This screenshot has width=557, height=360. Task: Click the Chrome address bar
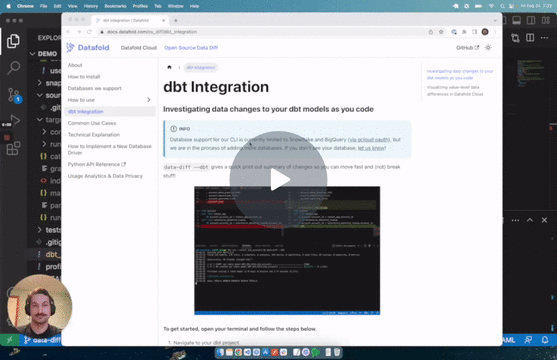[263, 32]
